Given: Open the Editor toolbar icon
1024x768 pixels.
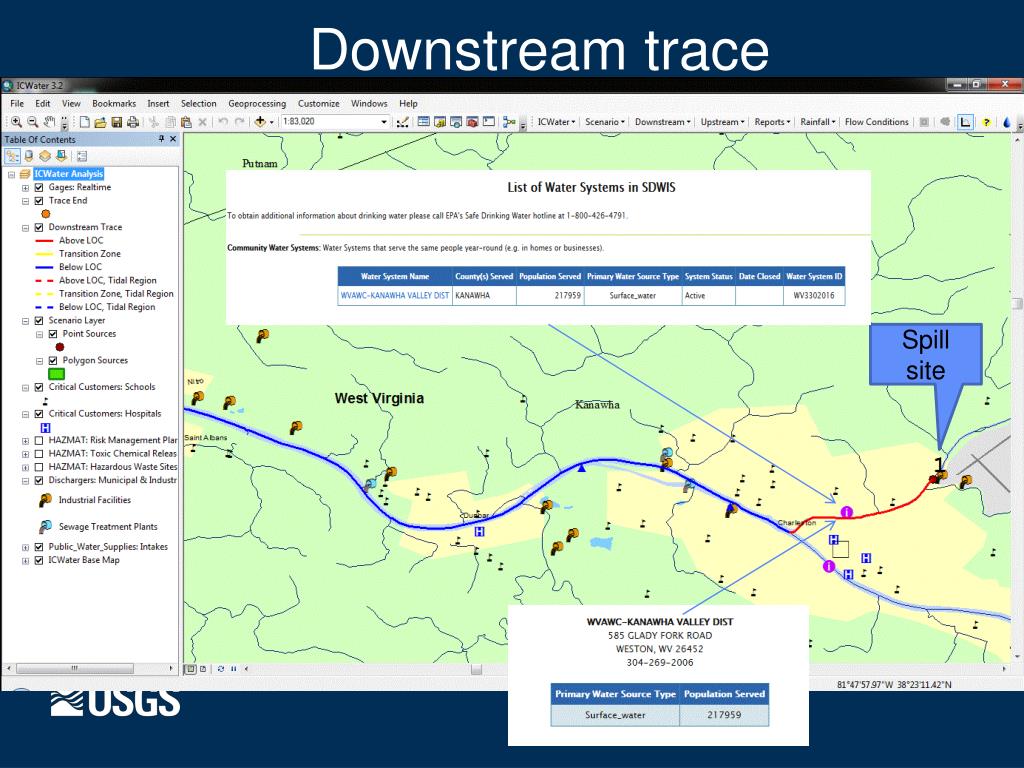Looking at the screenshot, I should tap(403, 122).
